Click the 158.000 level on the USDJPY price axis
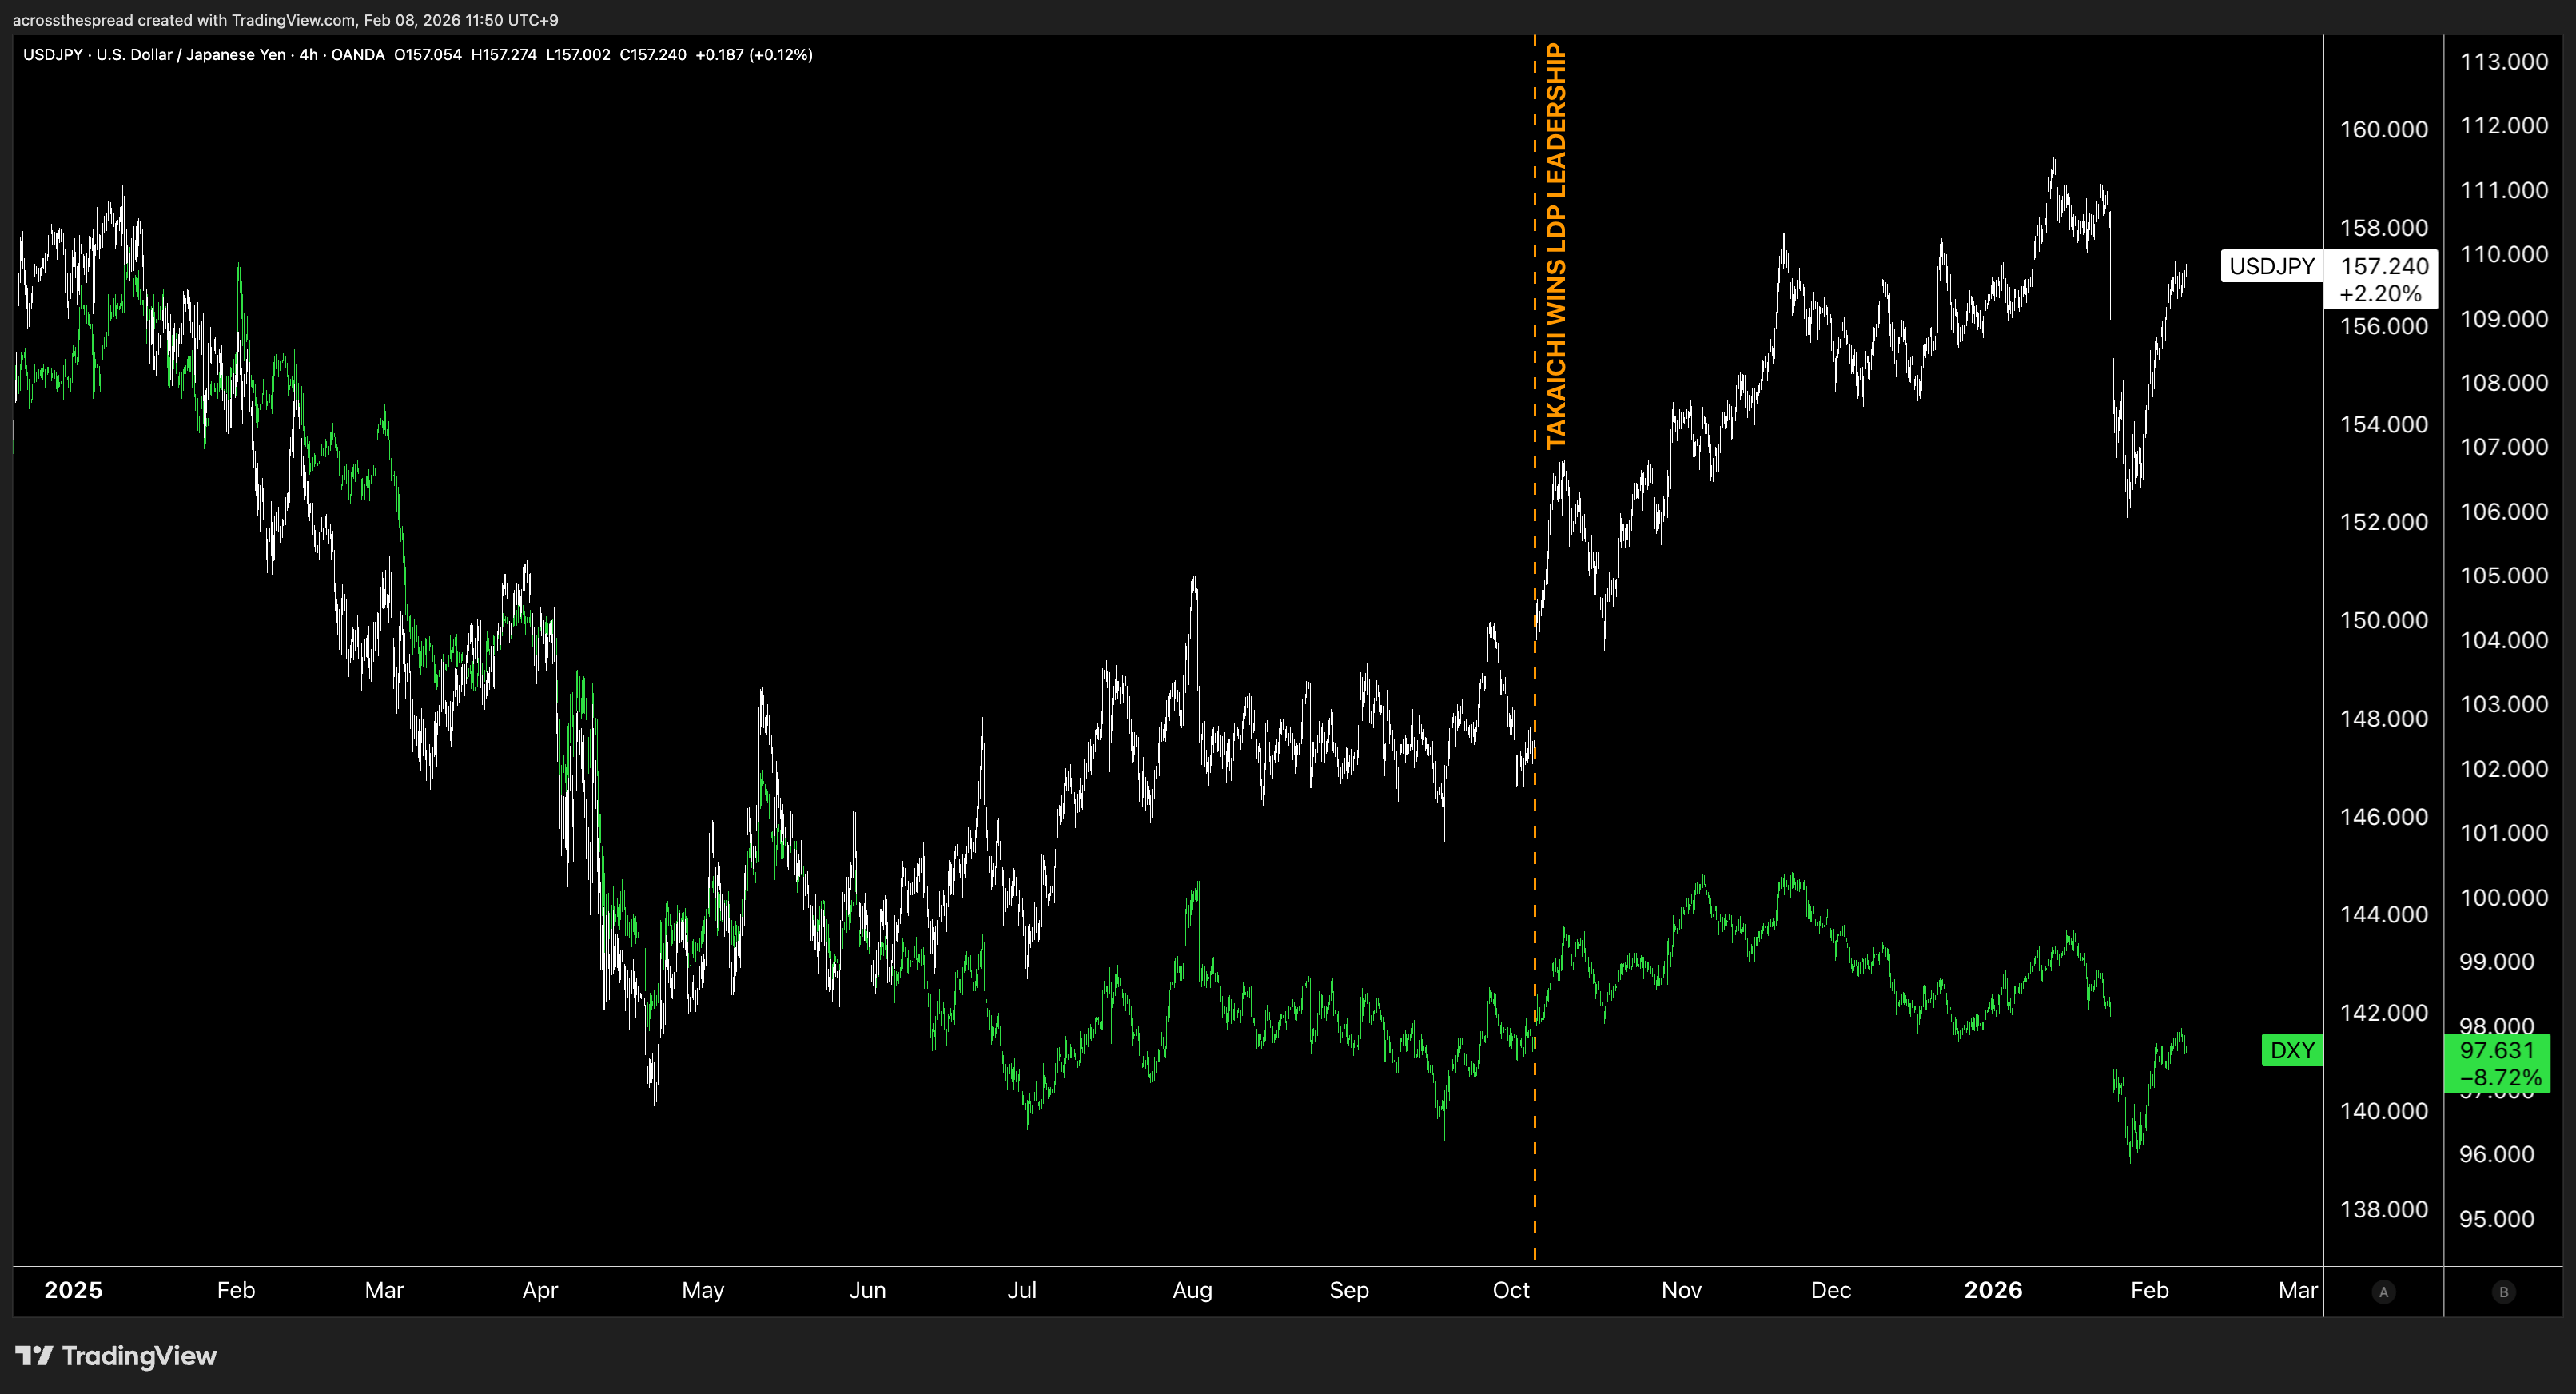Image resolution: width=2576 pixels, height=1394 pixels. pyautogui.click(x=2384, y=228)
